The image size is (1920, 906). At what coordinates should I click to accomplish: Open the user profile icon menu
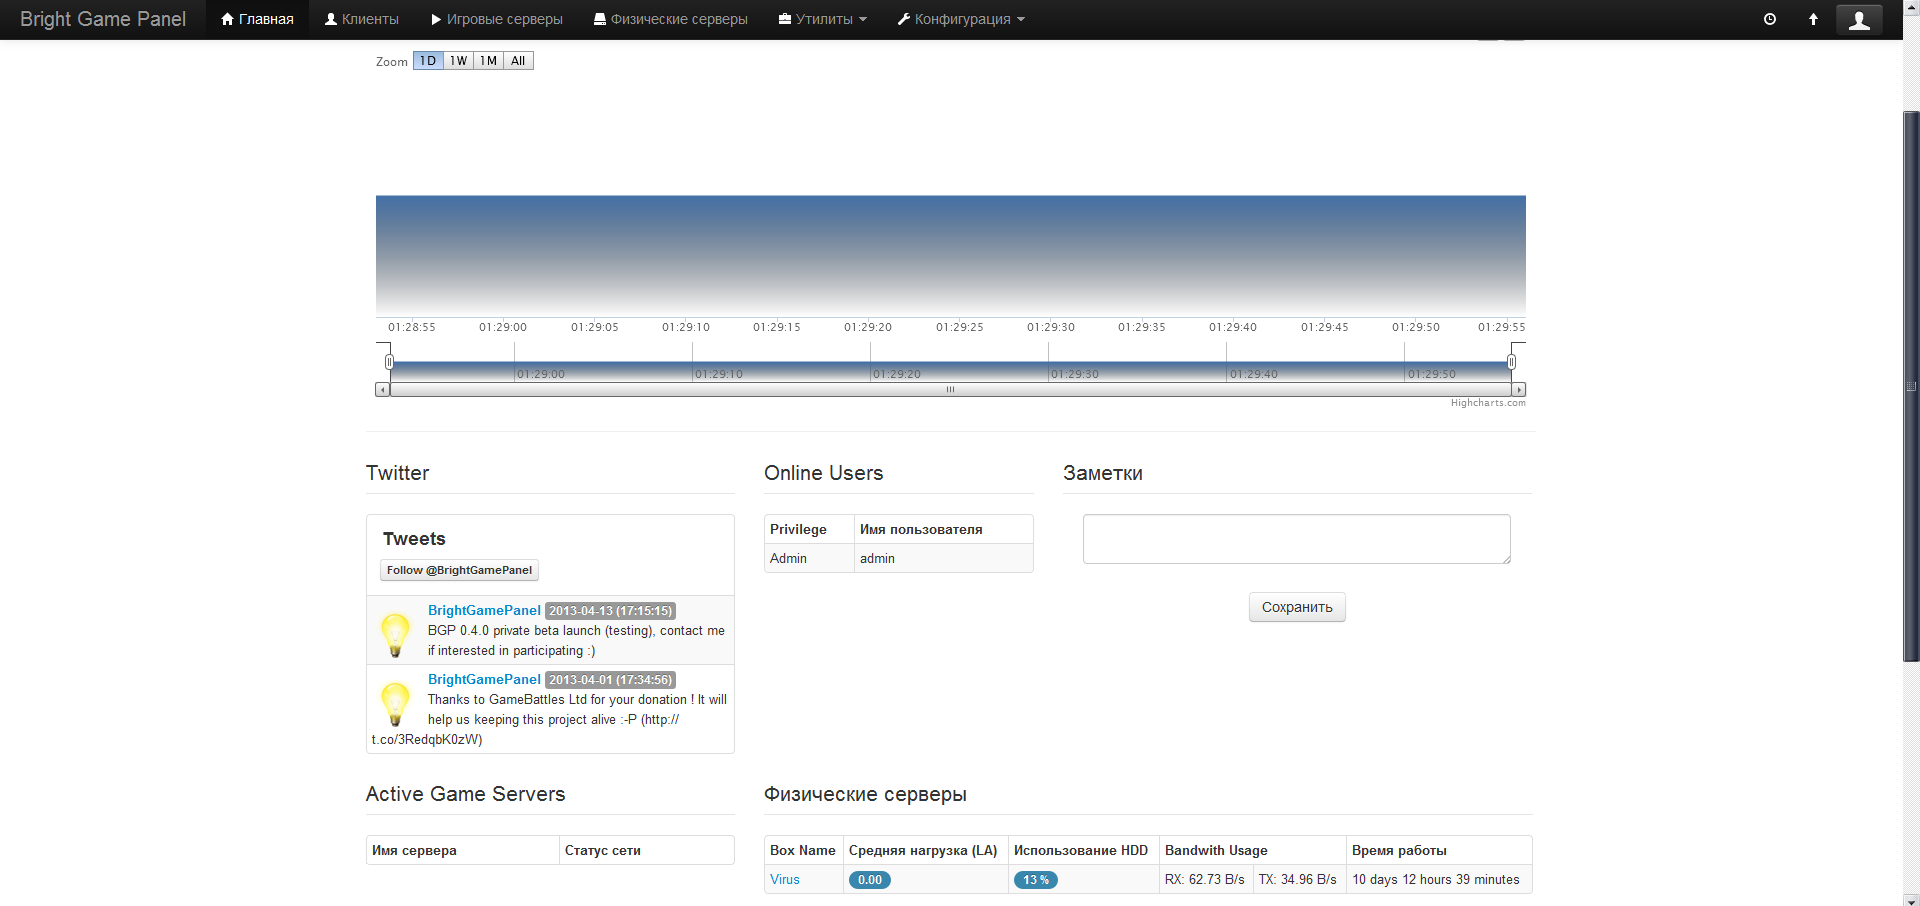[1859, 20]
